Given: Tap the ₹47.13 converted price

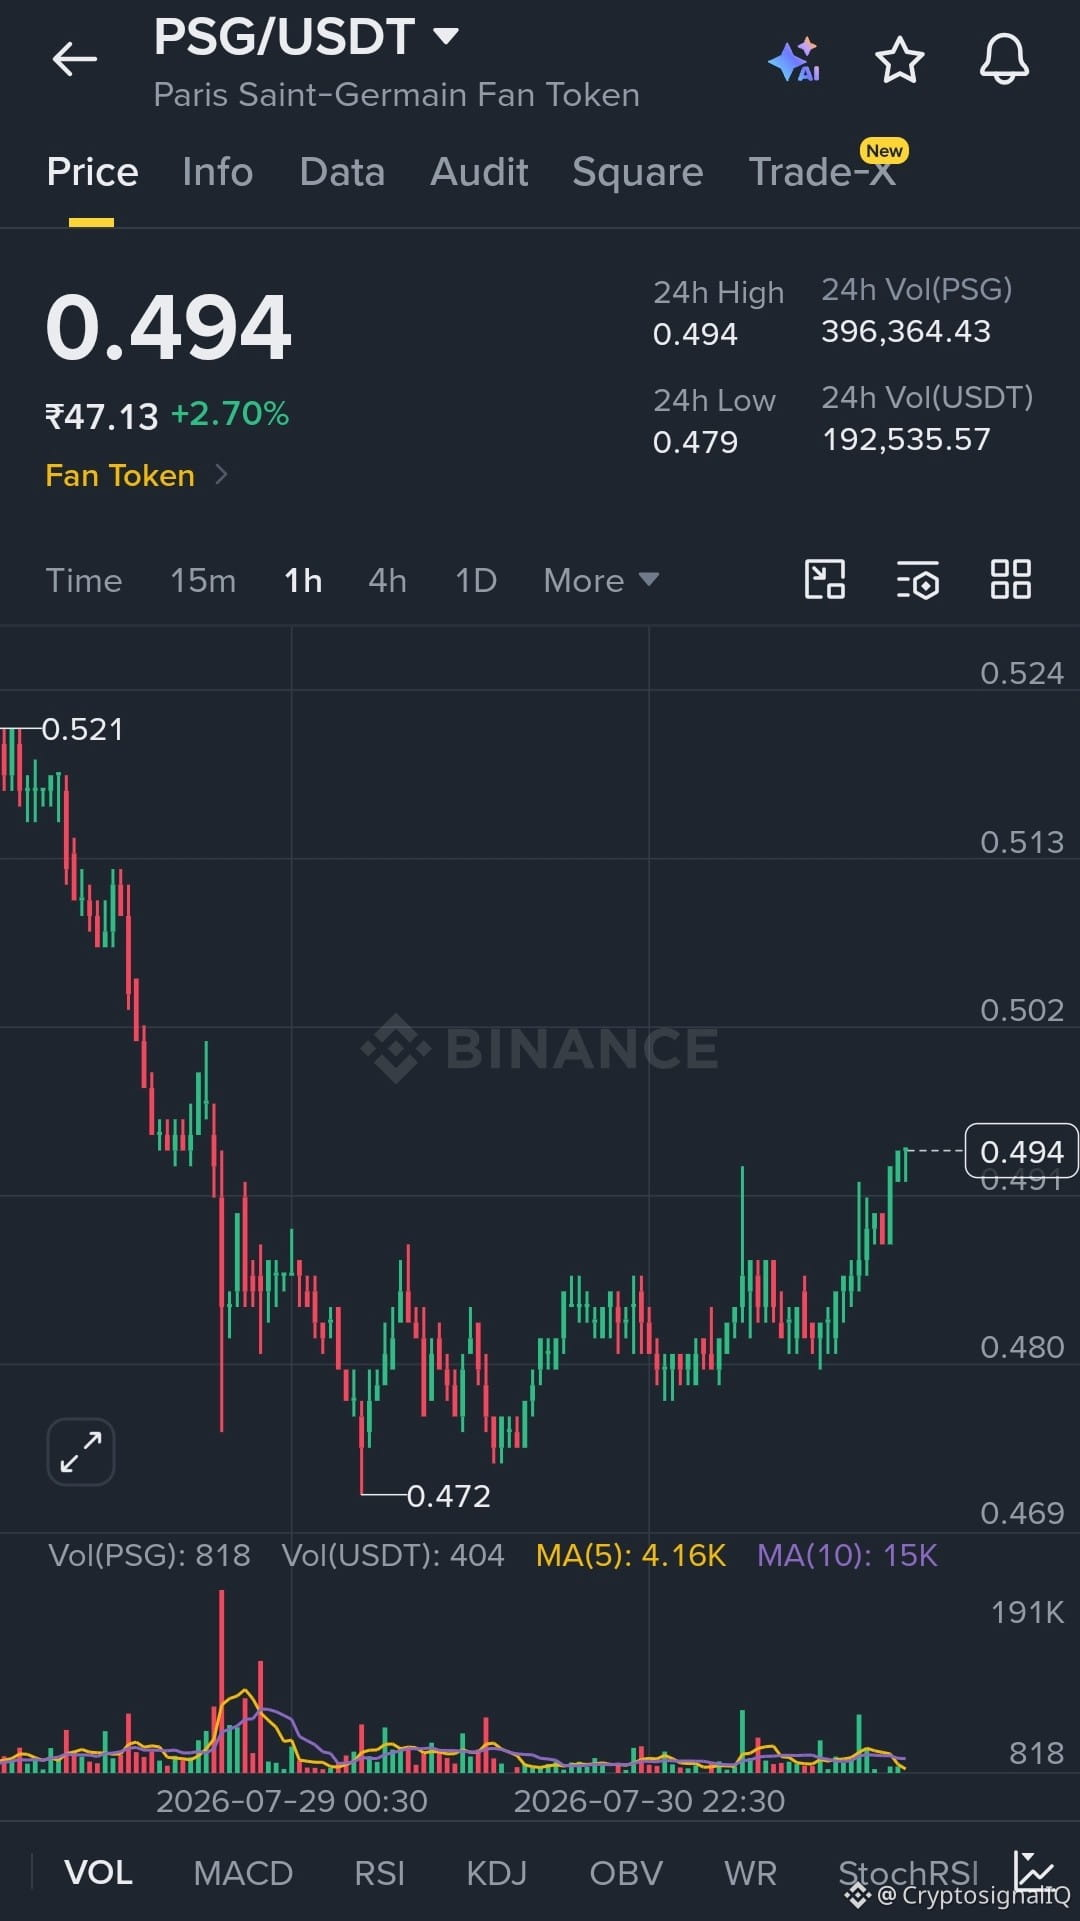Looking at the screenshot, I should point(102,416).
